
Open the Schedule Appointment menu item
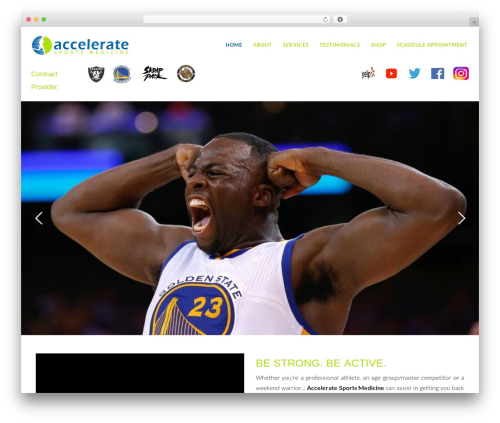(x=432, y=45)
